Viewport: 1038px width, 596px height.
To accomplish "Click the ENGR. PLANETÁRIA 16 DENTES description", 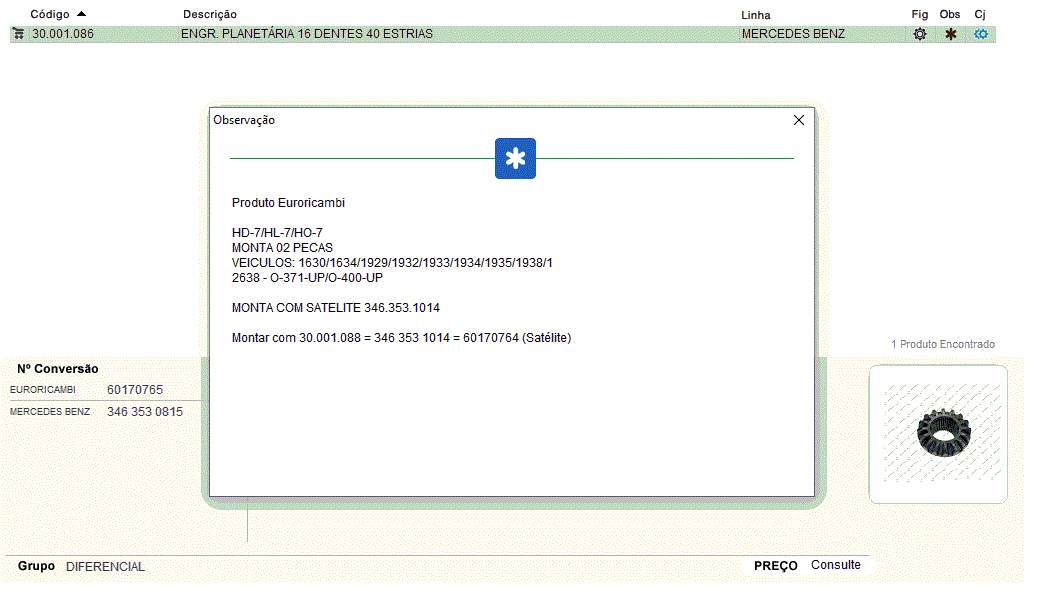I will 307,34.
